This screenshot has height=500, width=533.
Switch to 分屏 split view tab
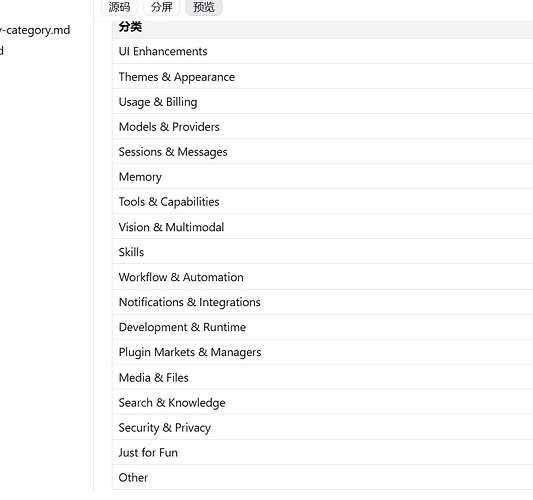(161, 7)
